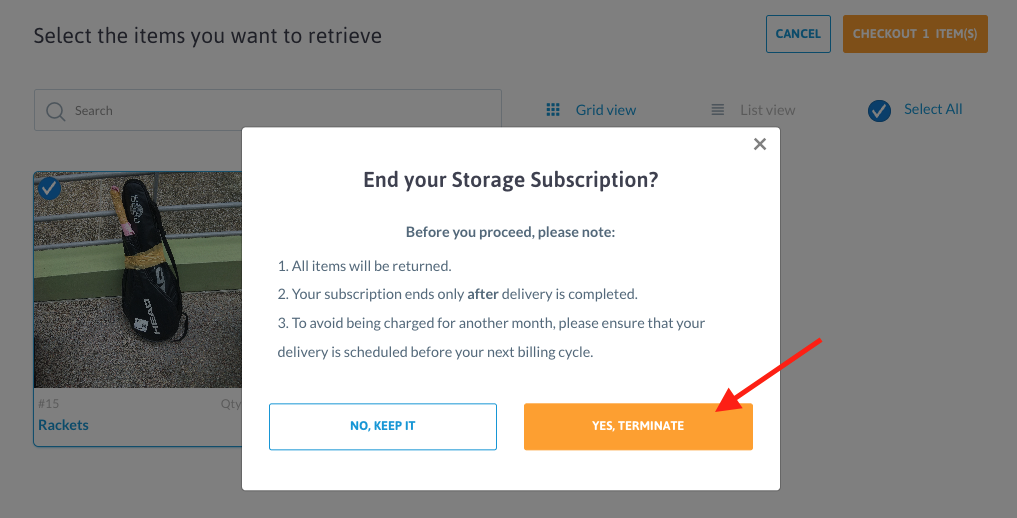Click the Rackets bag photo thumbnail

138,280
